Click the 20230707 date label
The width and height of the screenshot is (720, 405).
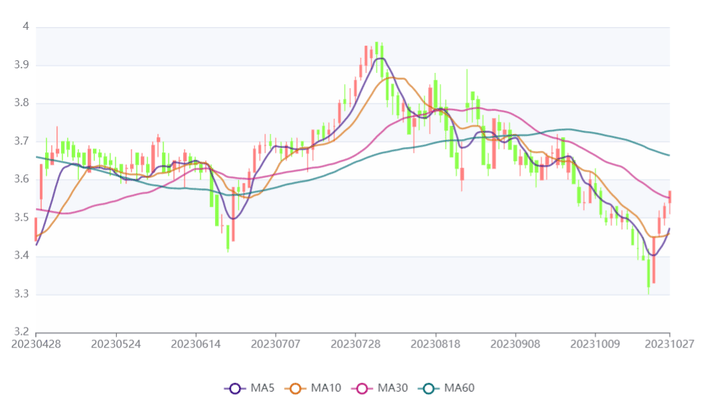pos(276,344)
